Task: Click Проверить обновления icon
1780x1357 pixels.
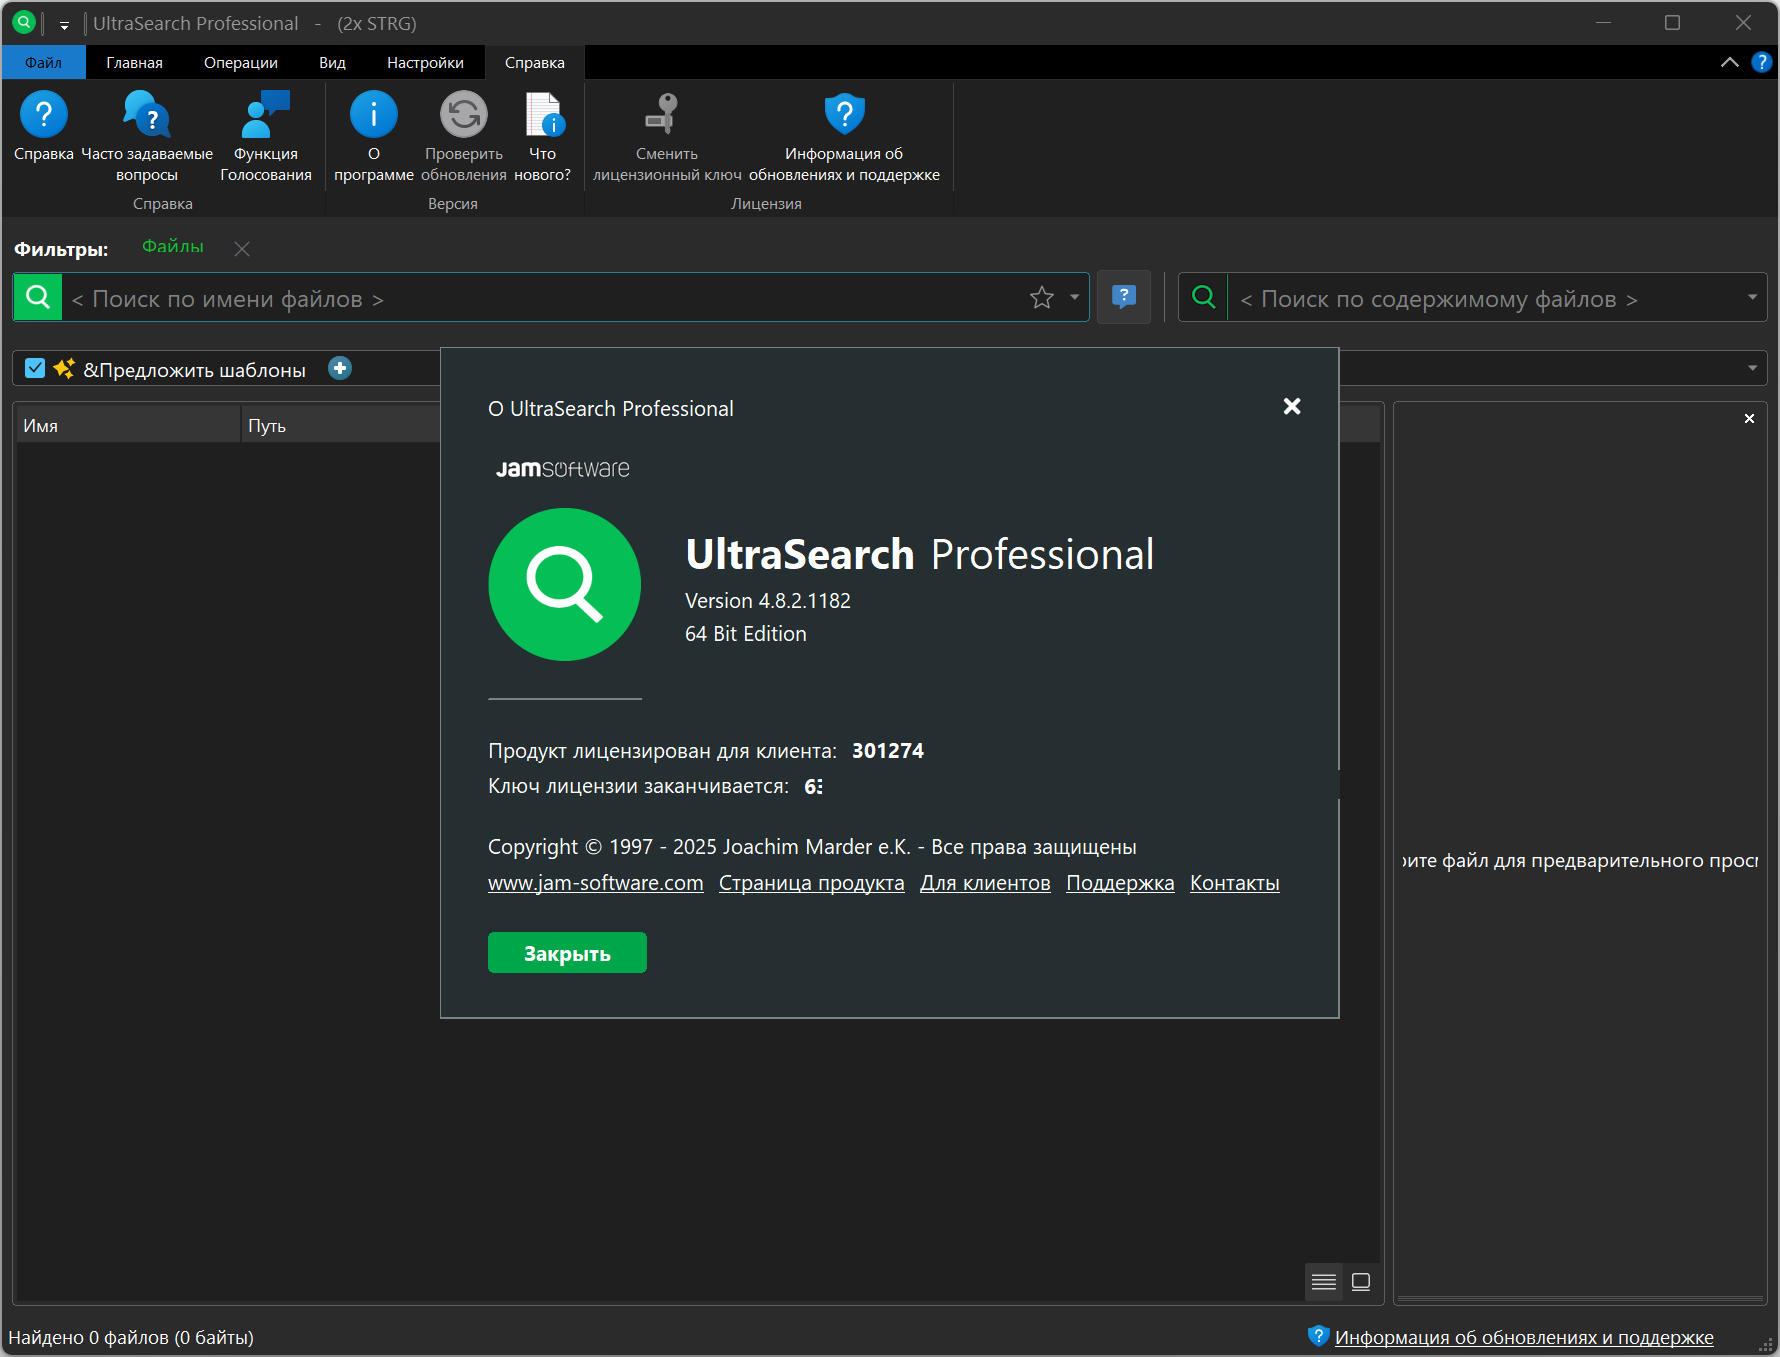Action: (464, 115)
